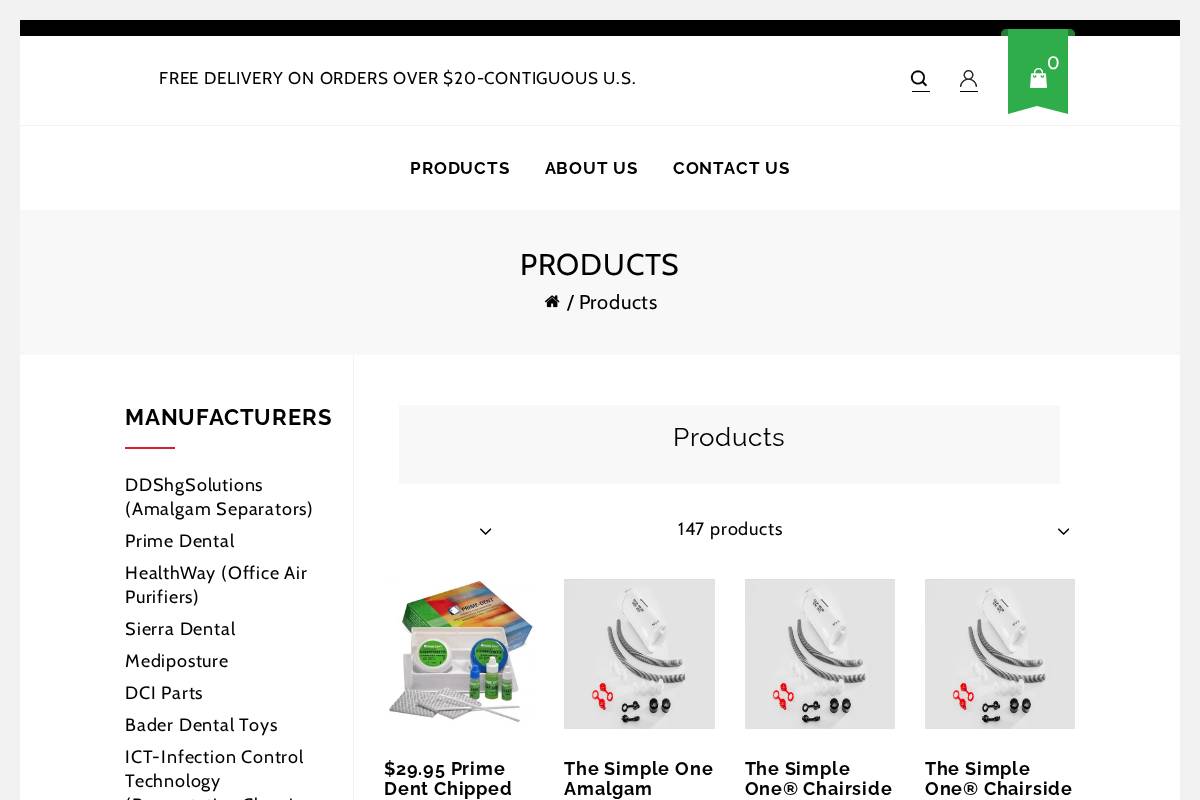This screenshot has height=800, width=1200.
Task: Select Mediposture in the manufacturers list
Action: [176, 661]
